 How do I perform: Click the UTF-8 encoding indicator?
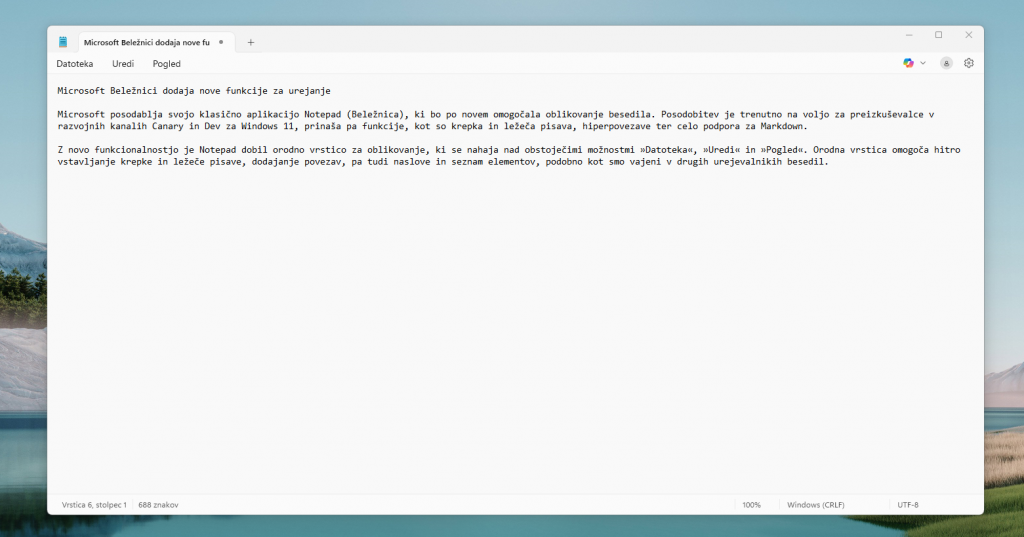(x=908, y=505)
